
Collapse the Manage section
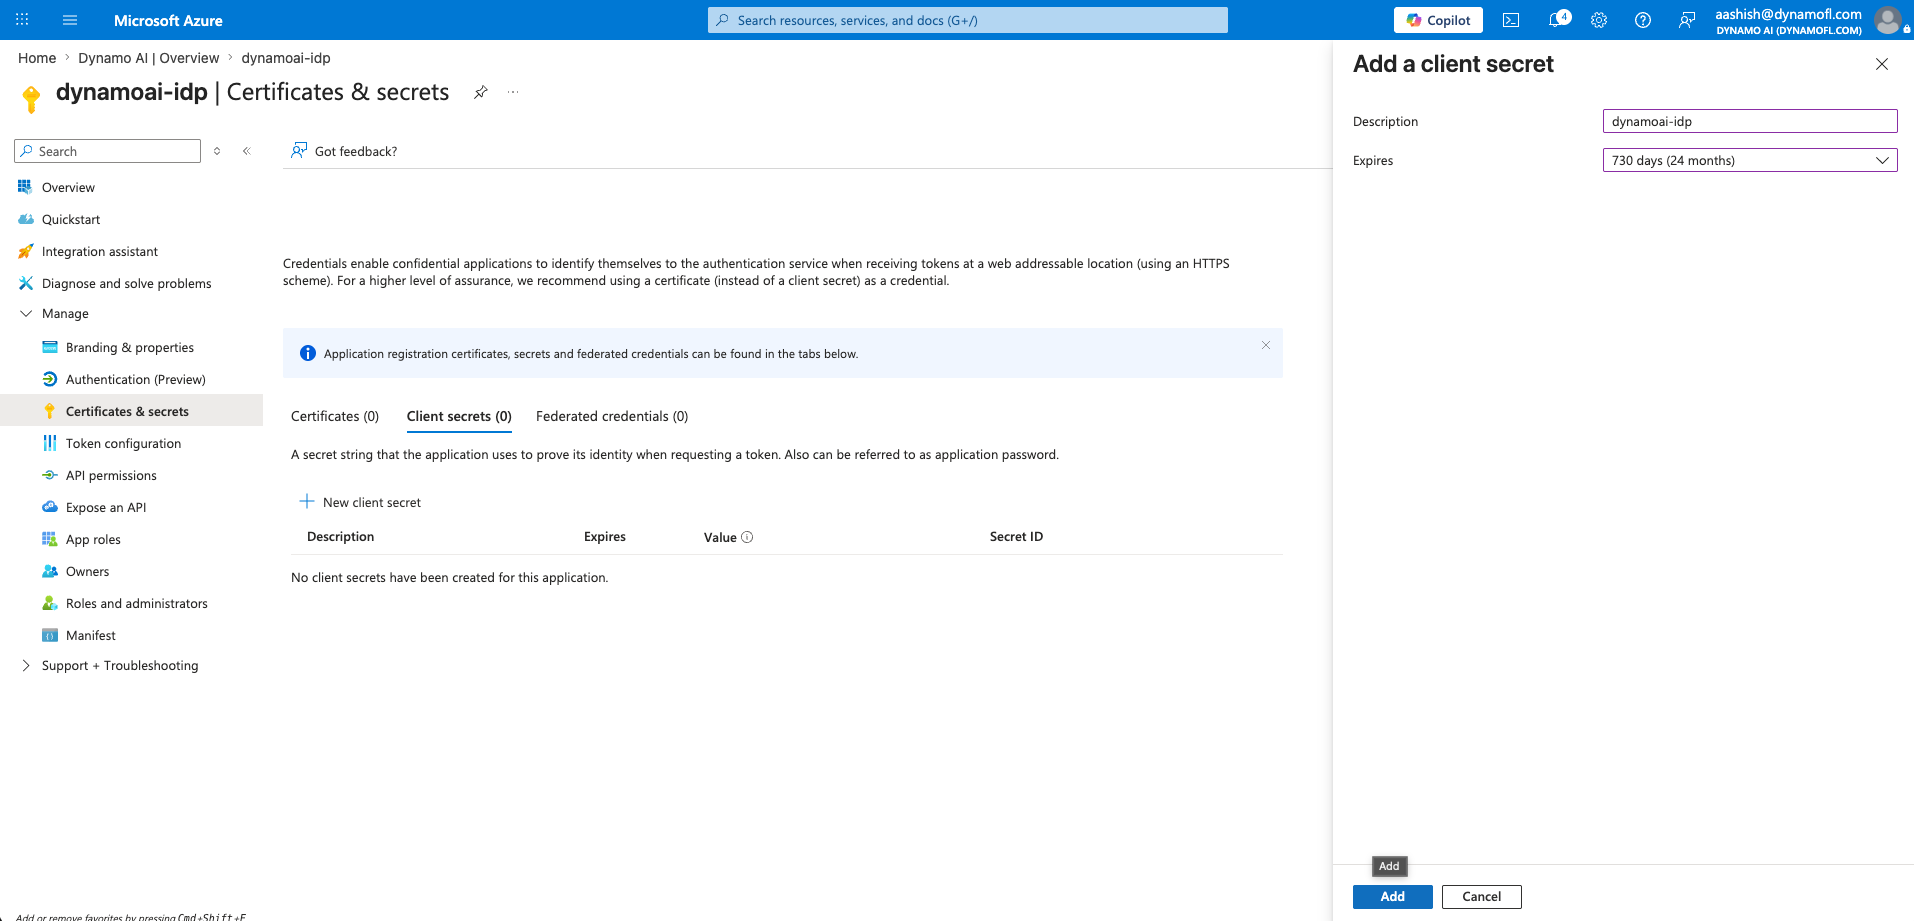(x=26, y=313)
